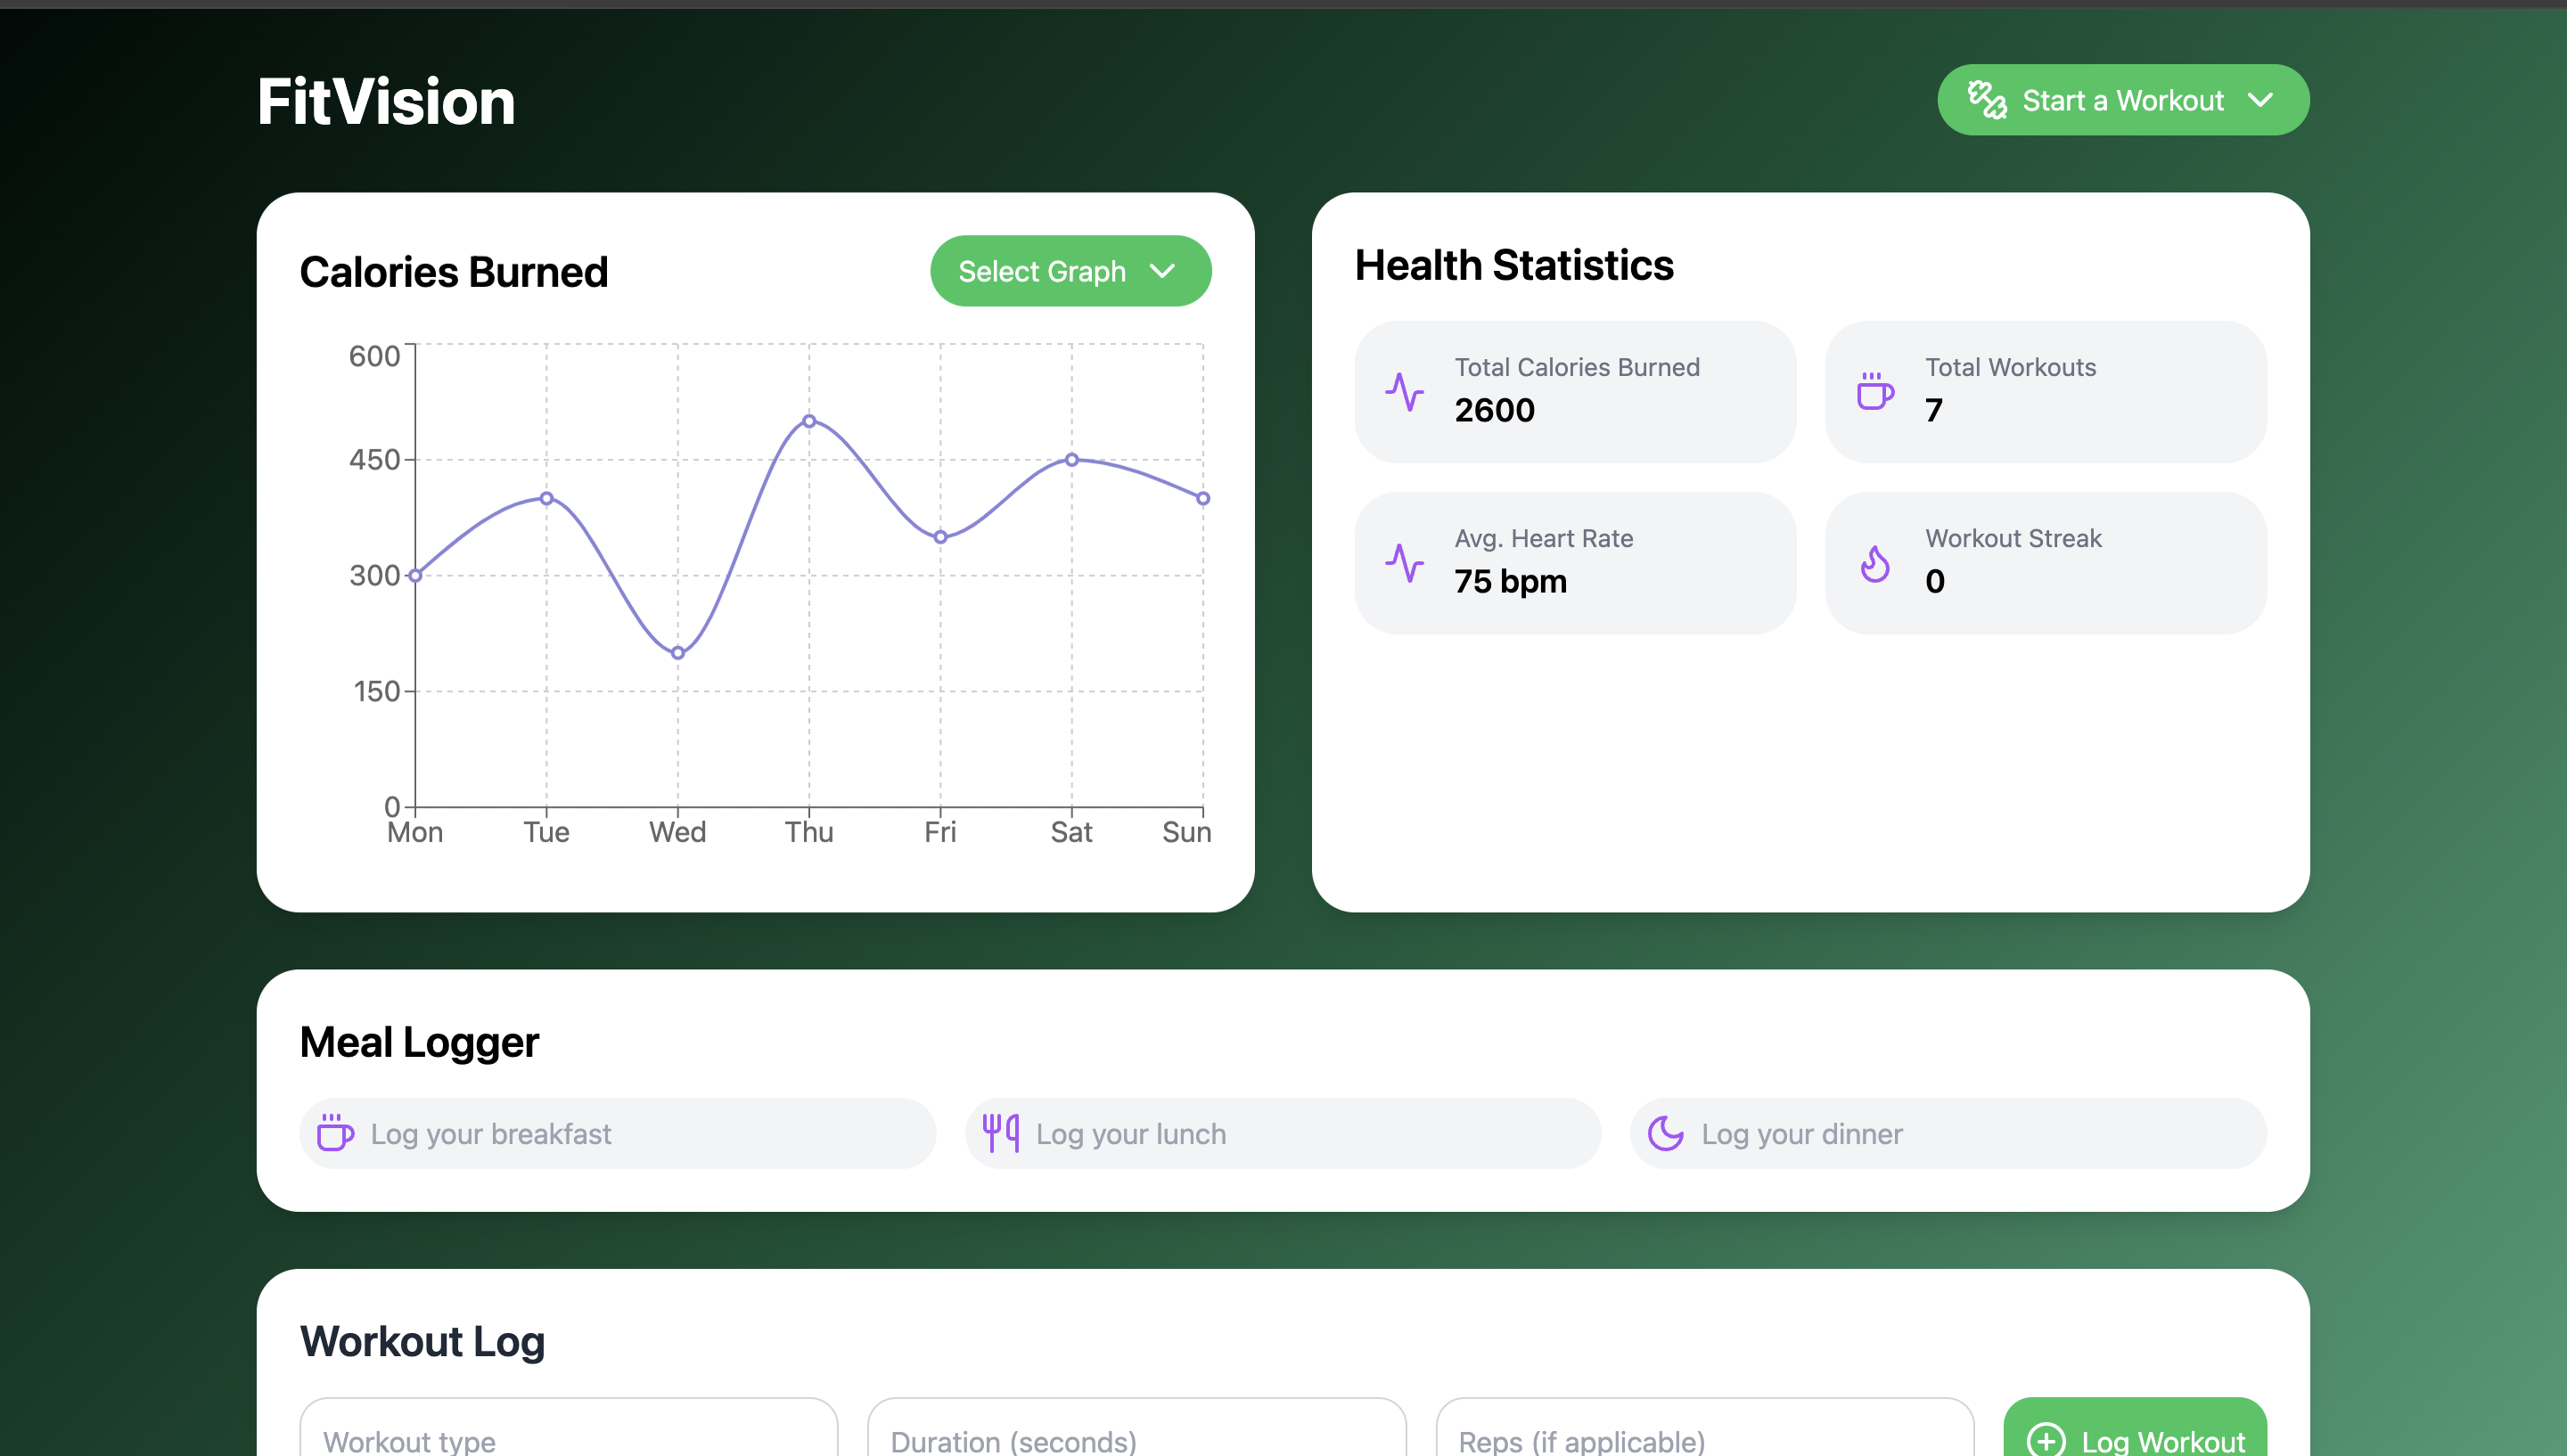Open the Select Graph dropdown
Viewport: 2567px width, 1456px height.
(x=1070, y=271)
